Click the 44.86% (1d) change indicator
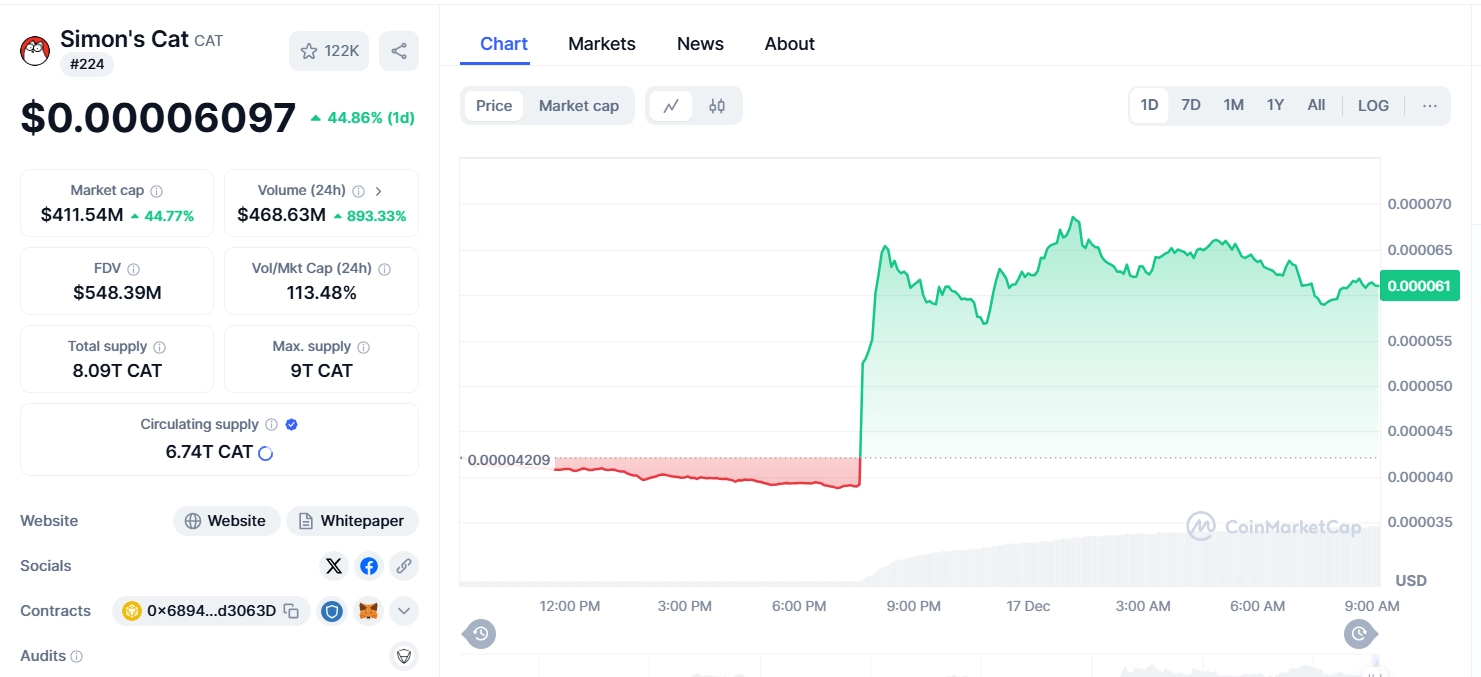The width and height of the screenshot is (1481, 677). point(362,118)
